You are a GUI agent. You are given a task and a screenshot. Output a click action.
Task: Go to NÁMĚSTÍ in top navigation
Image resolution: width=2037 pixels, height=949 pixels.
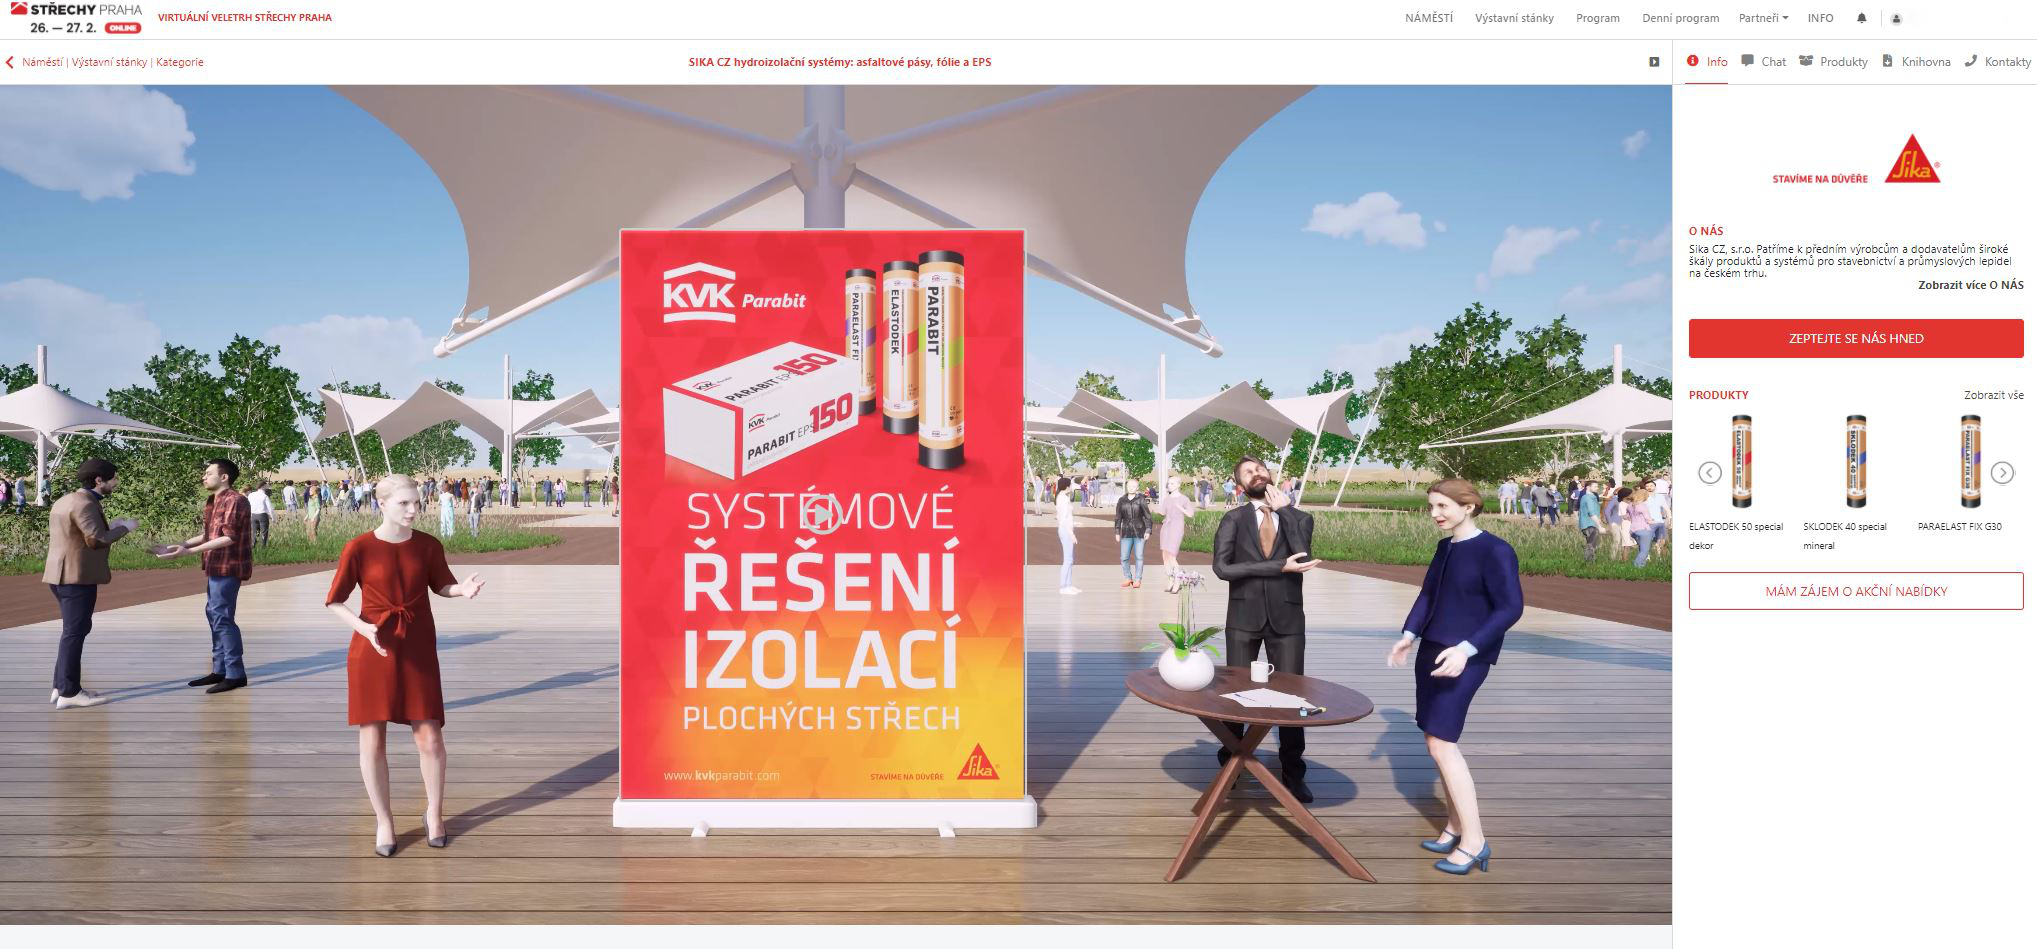[1429, 18]
